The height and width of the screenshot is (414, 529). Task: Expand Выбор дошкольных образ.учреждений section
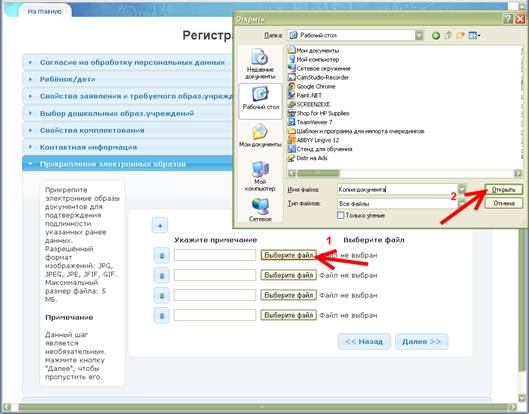pyautogui.click(x=127, y=113)
